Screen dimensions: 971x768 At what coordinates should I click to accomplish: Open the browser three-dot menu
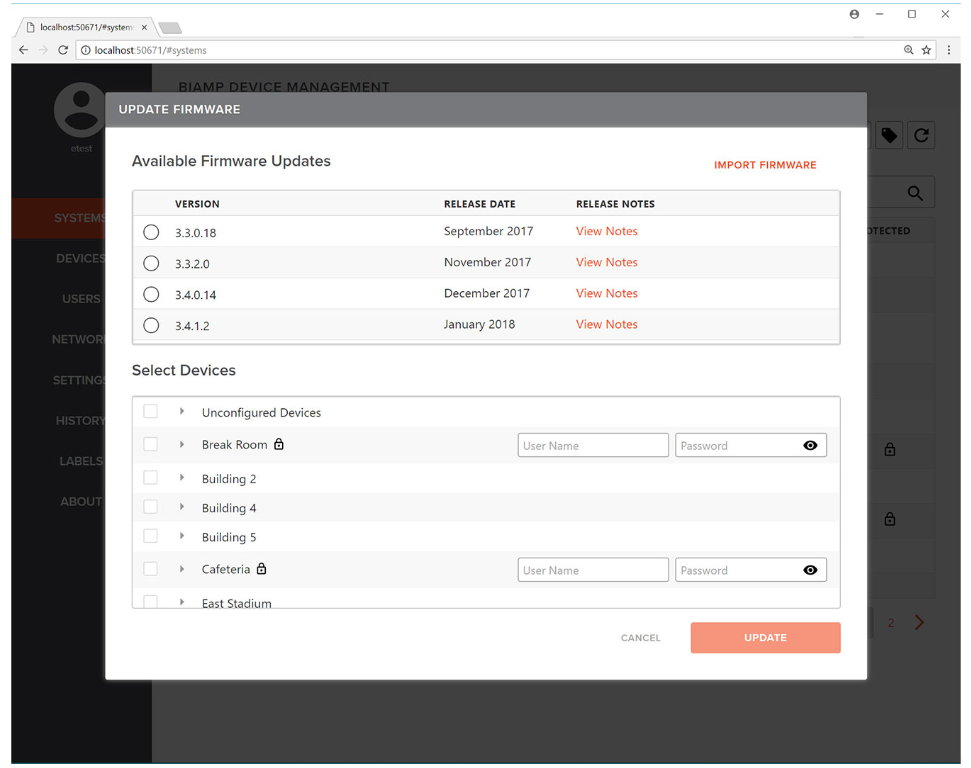tap(949, 50)
